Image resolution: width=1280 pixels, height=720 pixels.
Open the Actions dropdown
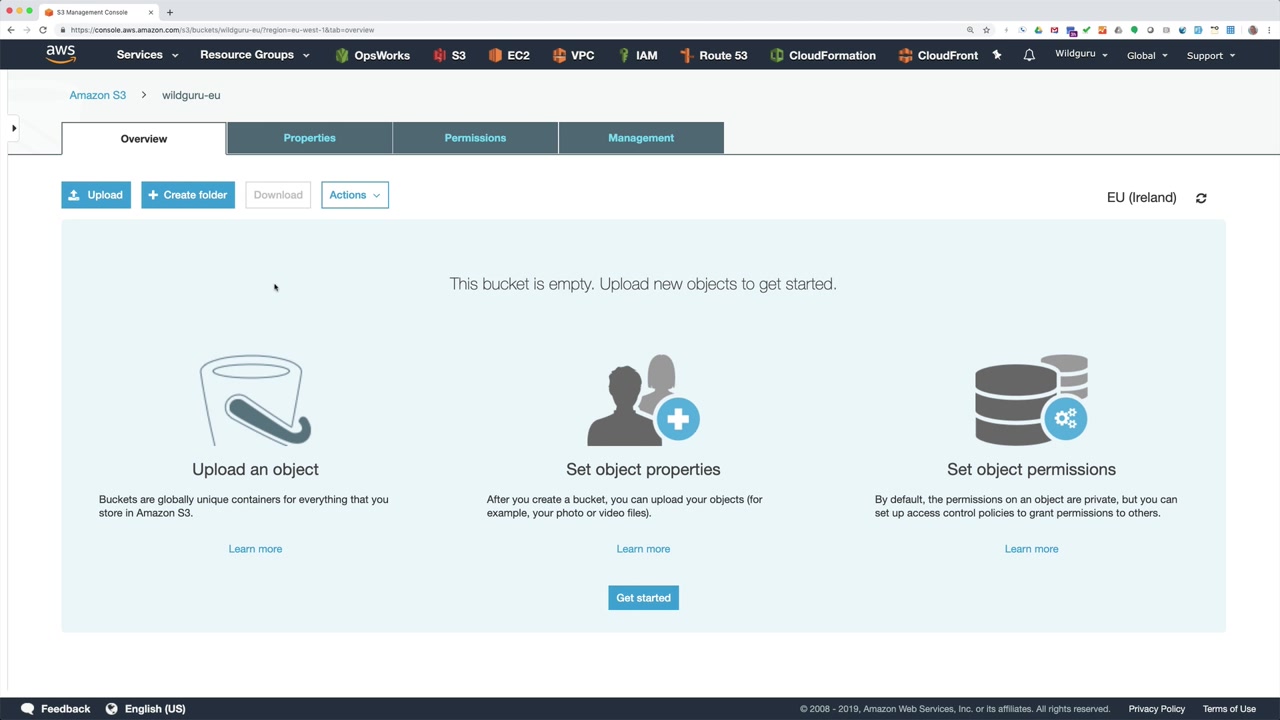[x=355, y=195]
